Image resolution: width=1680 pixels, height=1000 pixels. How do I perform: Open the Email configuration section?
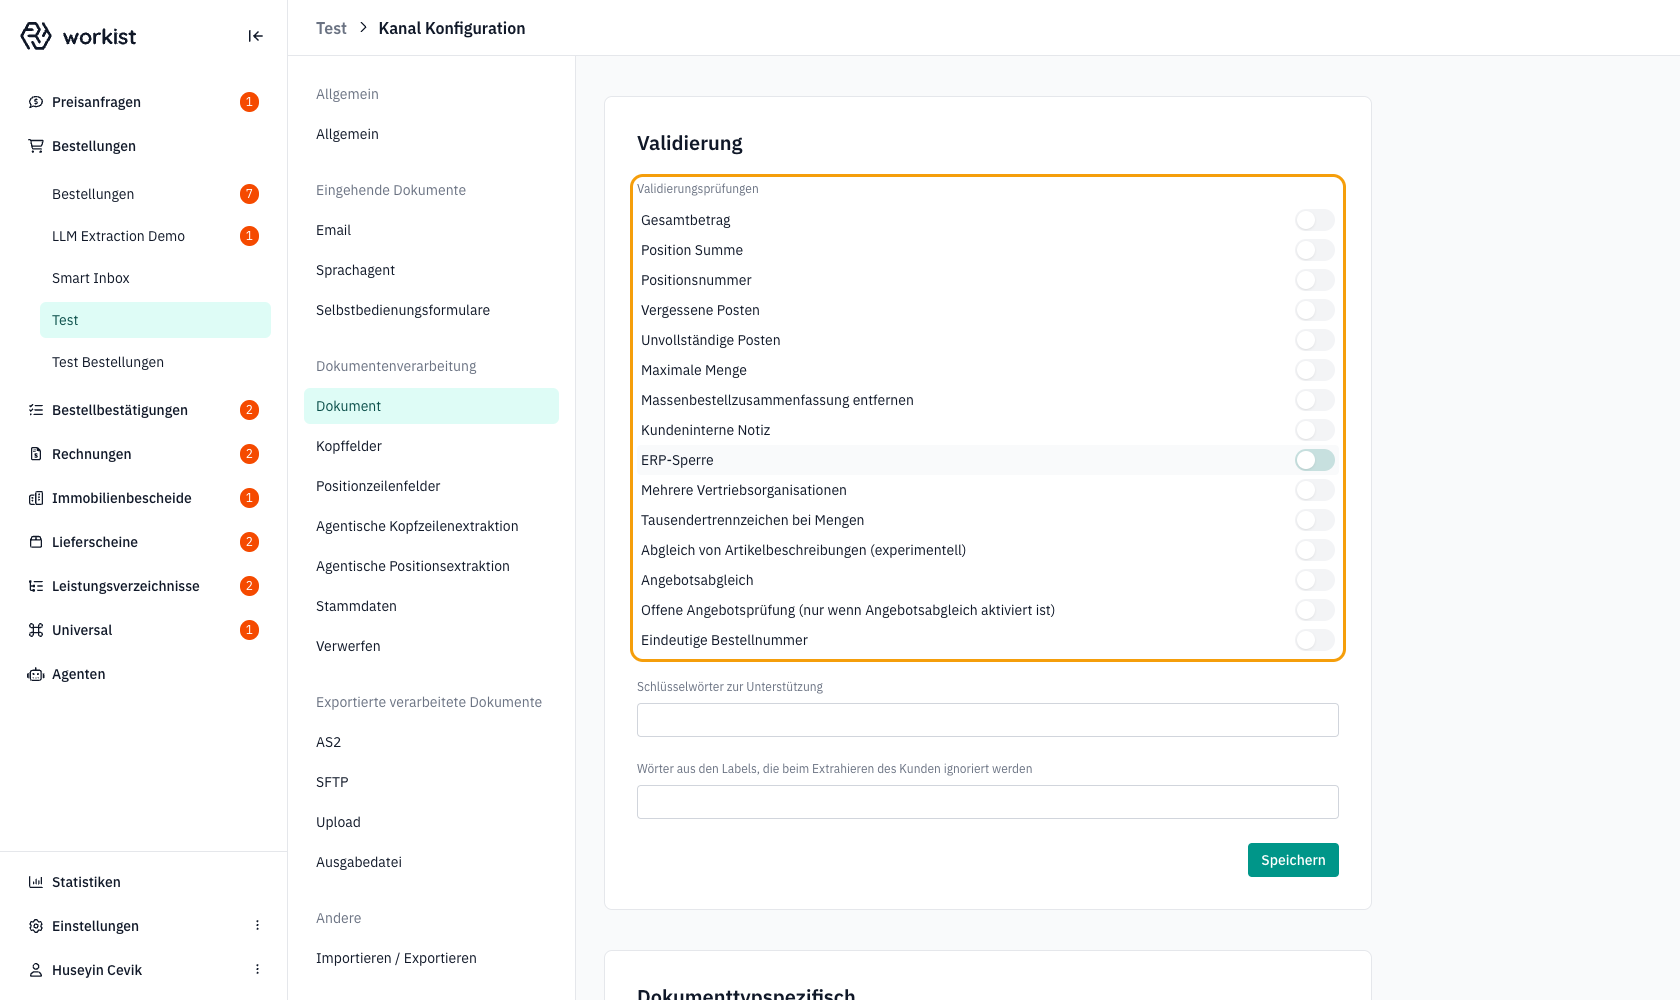[x=431, y=230]
